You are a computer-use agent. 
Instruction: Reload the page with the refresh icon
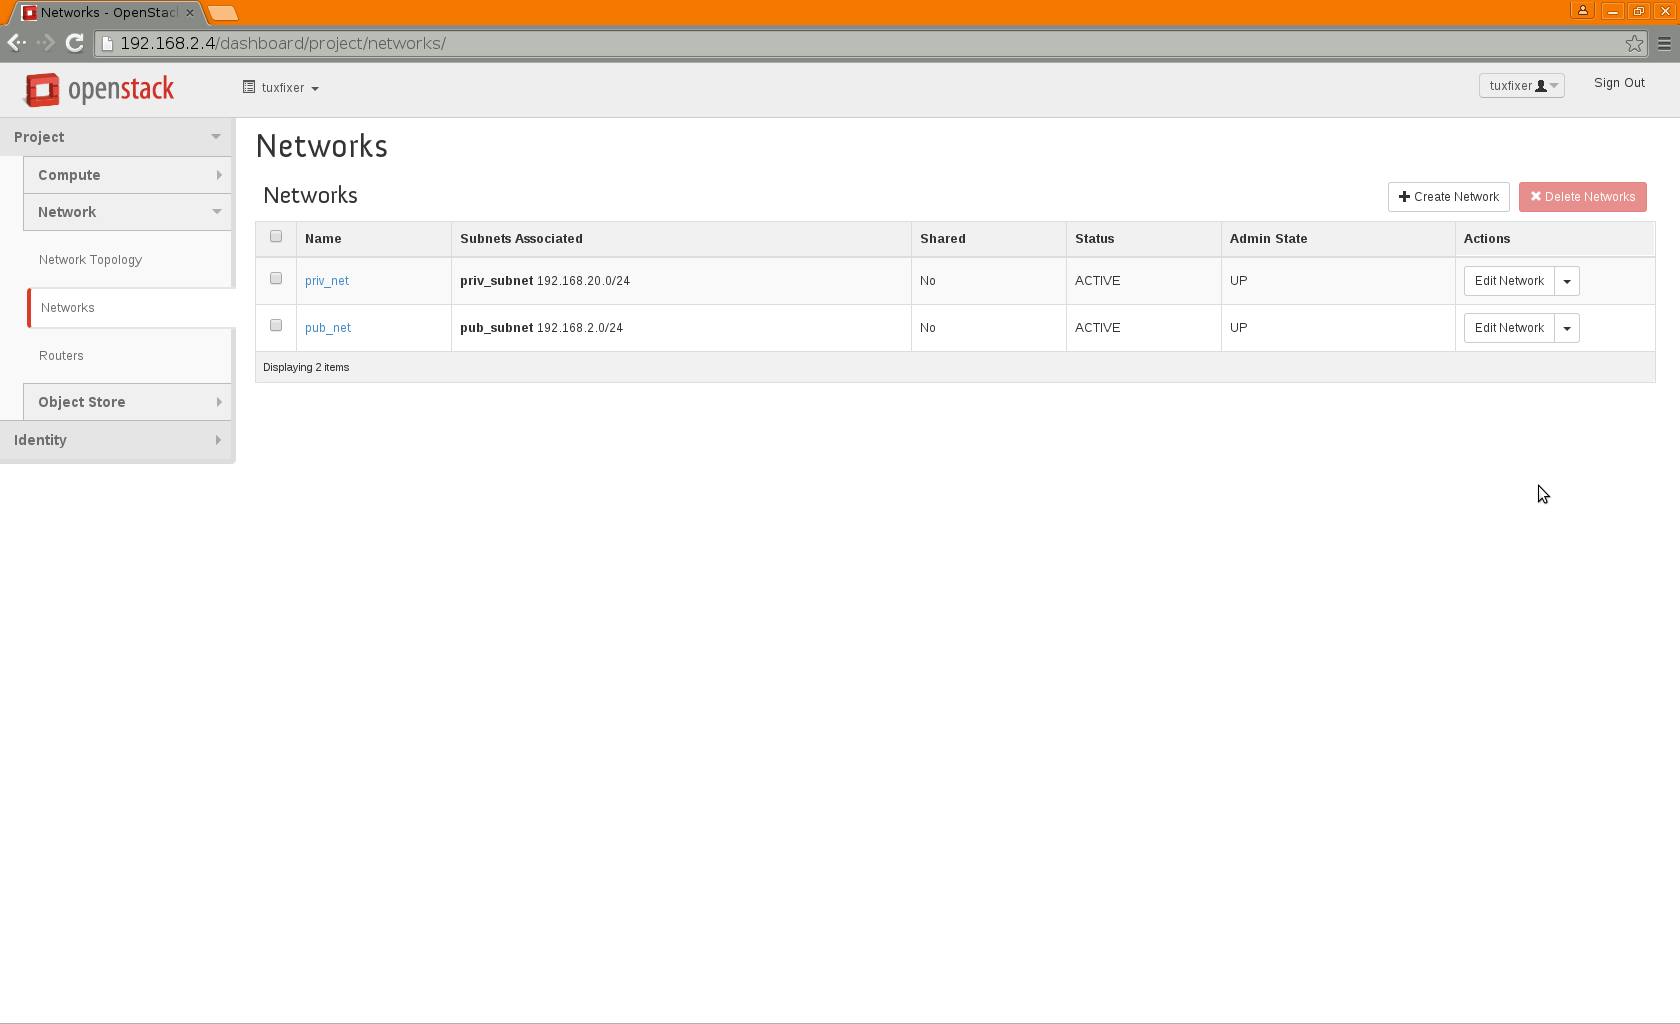[74, 43]
